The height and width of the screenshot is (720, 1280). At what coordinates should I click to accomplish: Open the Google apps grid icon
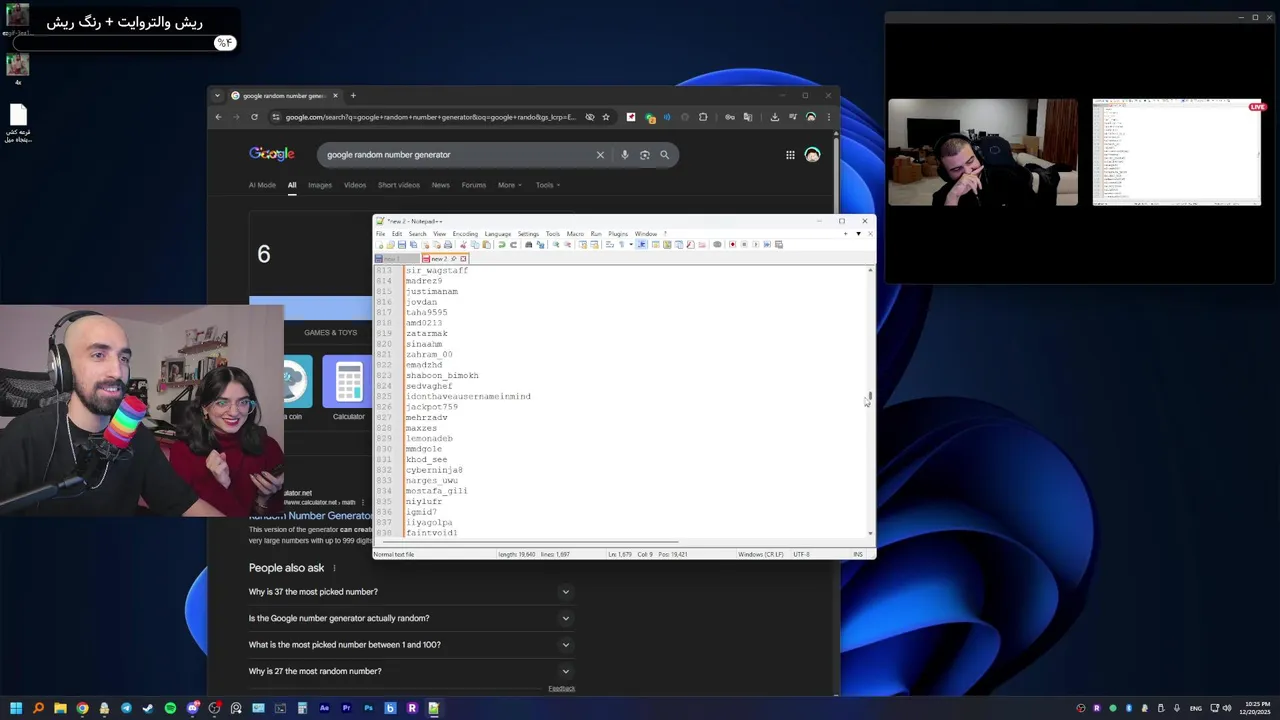point(790,155)
